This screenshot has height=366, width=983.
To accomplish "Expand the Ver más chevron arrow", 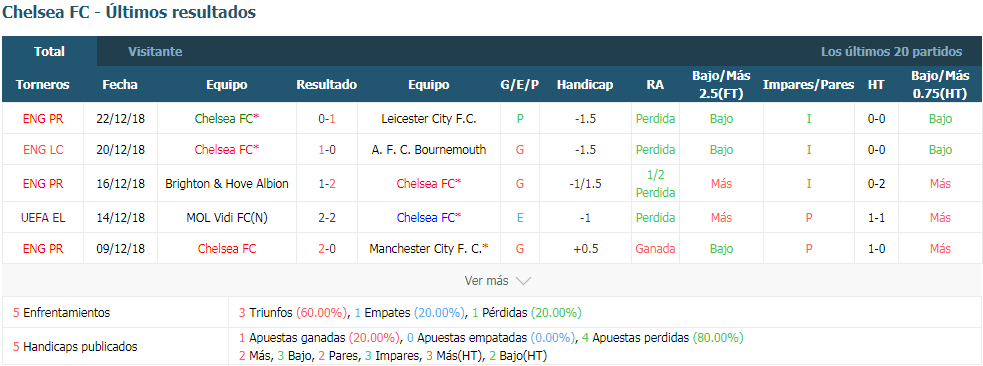I will tap(523, 281).
